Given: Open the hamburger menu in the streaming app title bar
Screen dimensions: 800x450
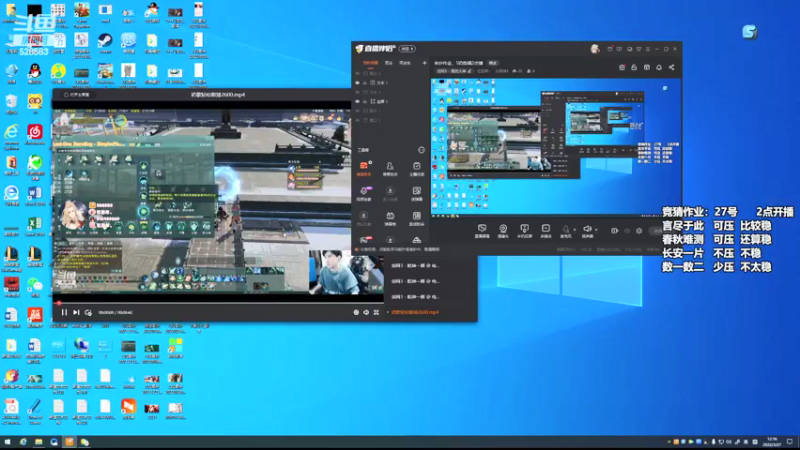Looking at the screenshot, I should pos(647,49).
